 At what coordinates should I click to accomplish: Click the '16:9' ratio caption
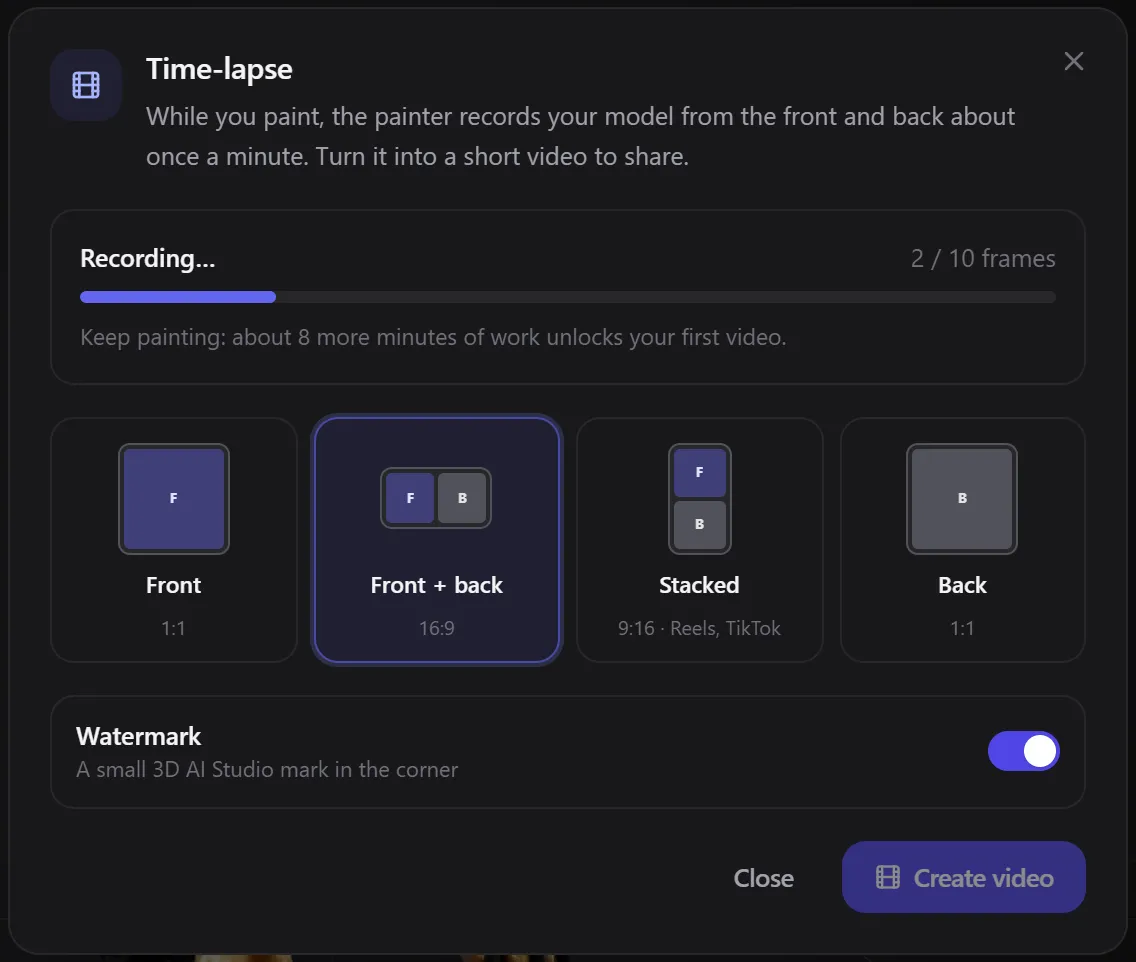click(x=437, y=628)
